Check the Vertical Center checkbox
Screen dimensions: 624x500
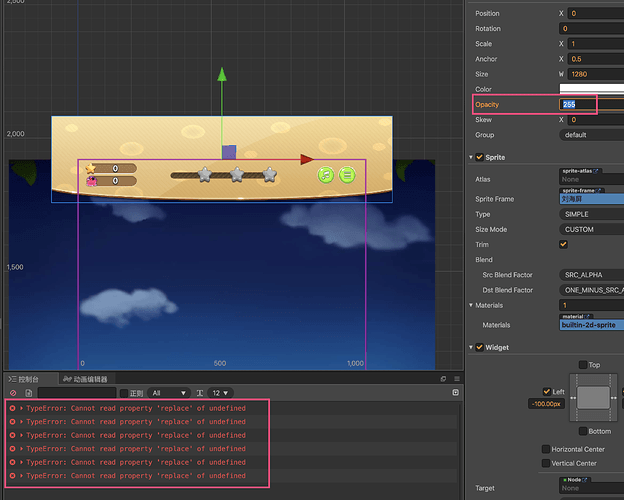point(546,463)
